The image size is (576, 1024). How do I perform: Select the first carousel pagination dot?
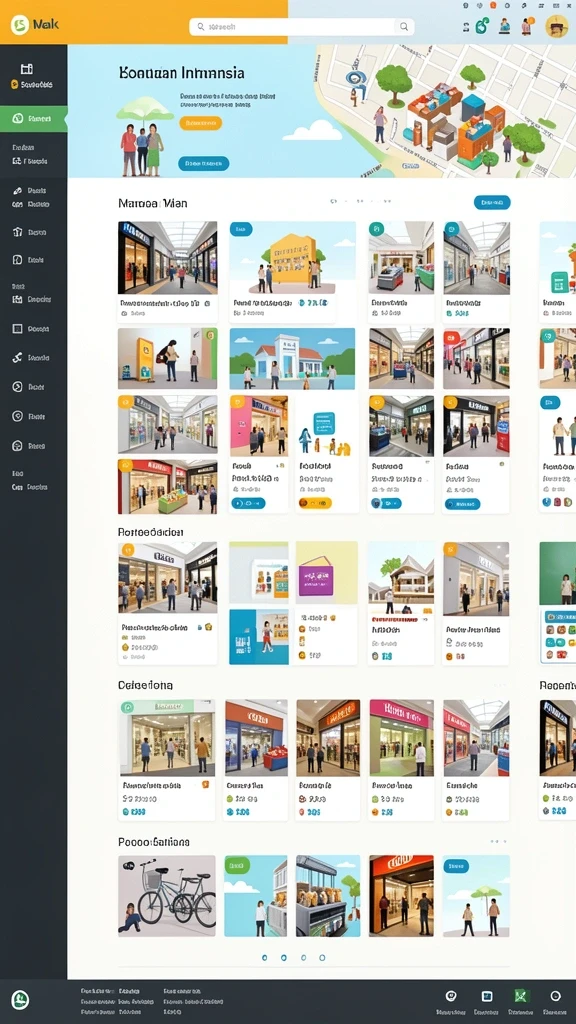(264, 957)
